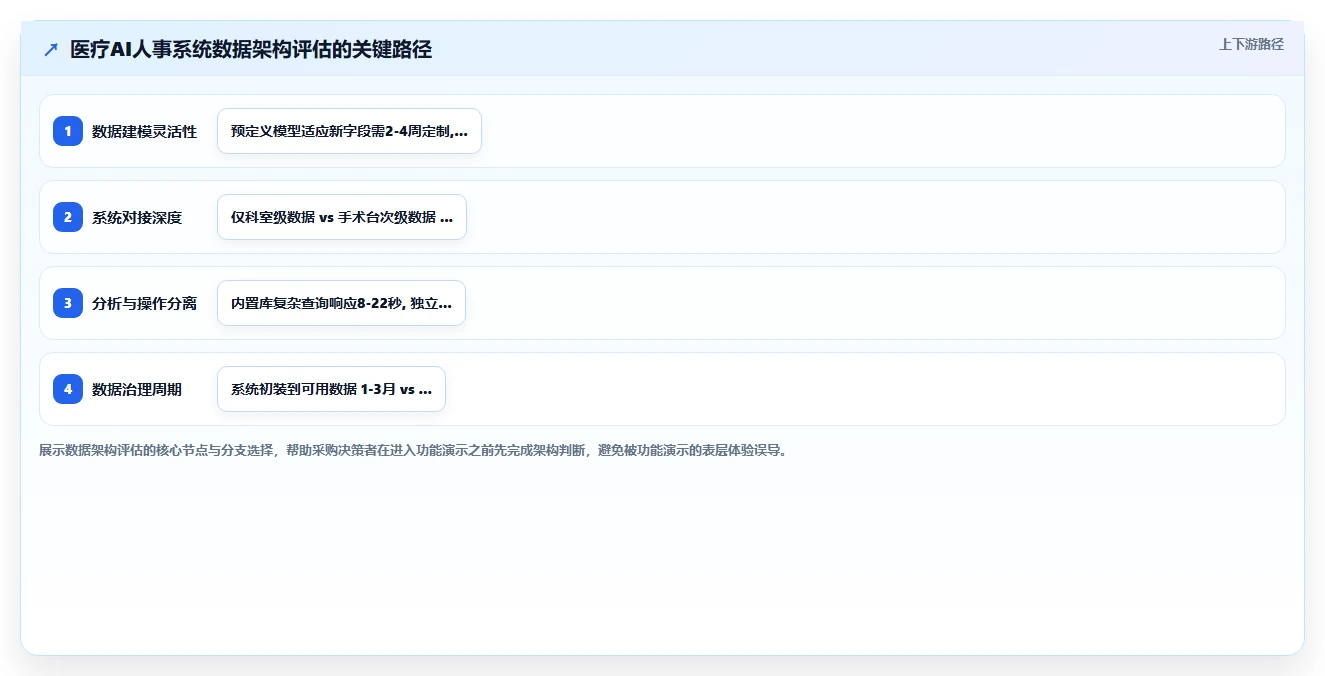Click the 医疗AI人事系统数据架构评估的关键路径 title

[x=251, y=50]
